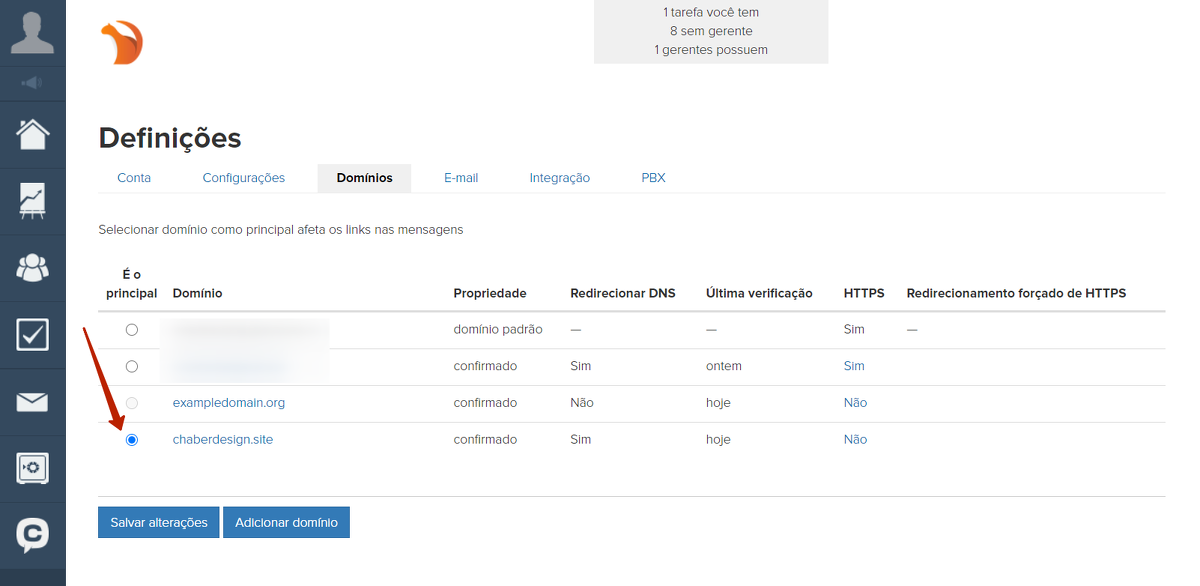The width and height of the screenshot is (1200, 586).
Task: Select chaberdesign.site as primary domain
Action: click(132, 440)
